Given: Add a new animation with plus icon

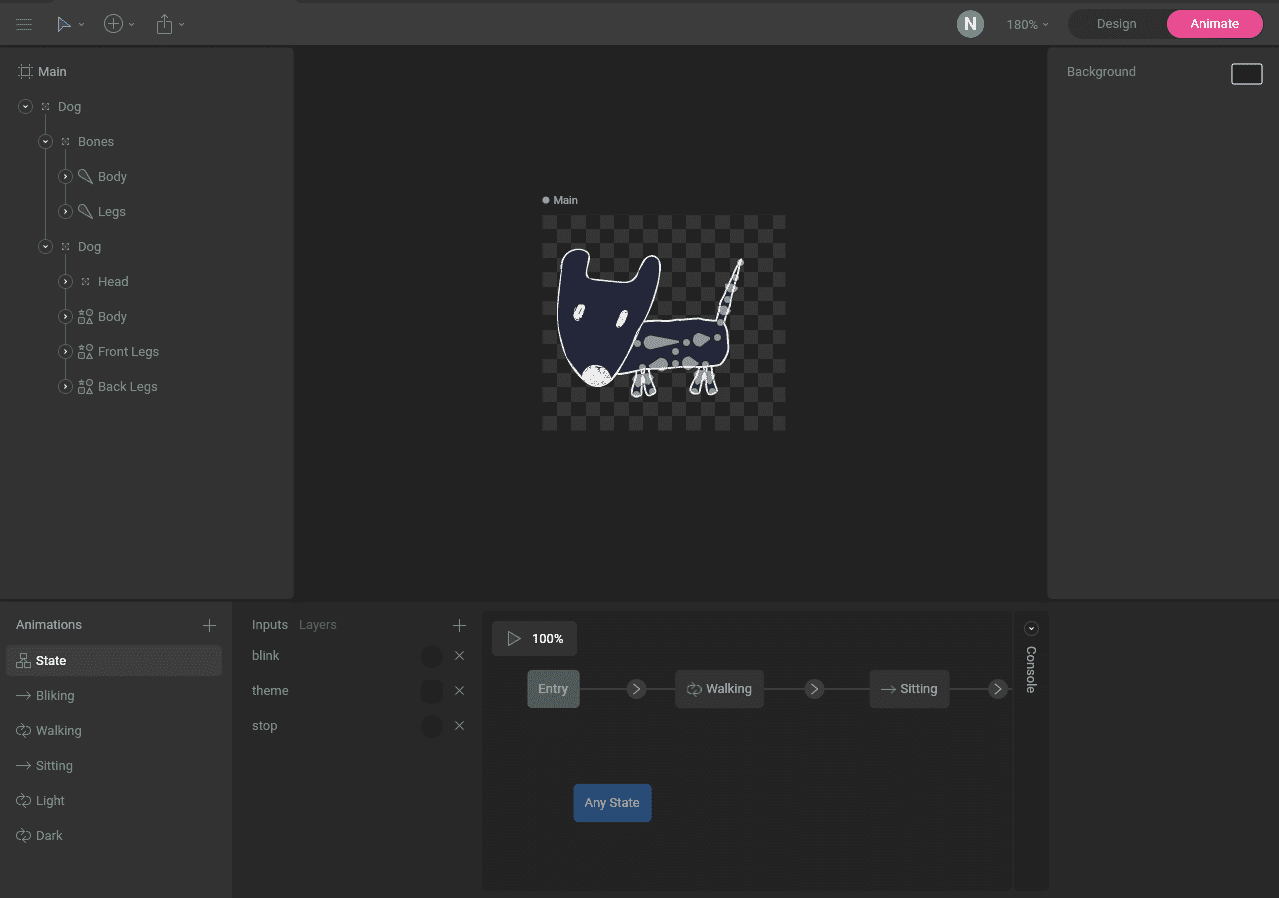Looking at the screenshot, I should pyautogui.click(x=209, y=626).
